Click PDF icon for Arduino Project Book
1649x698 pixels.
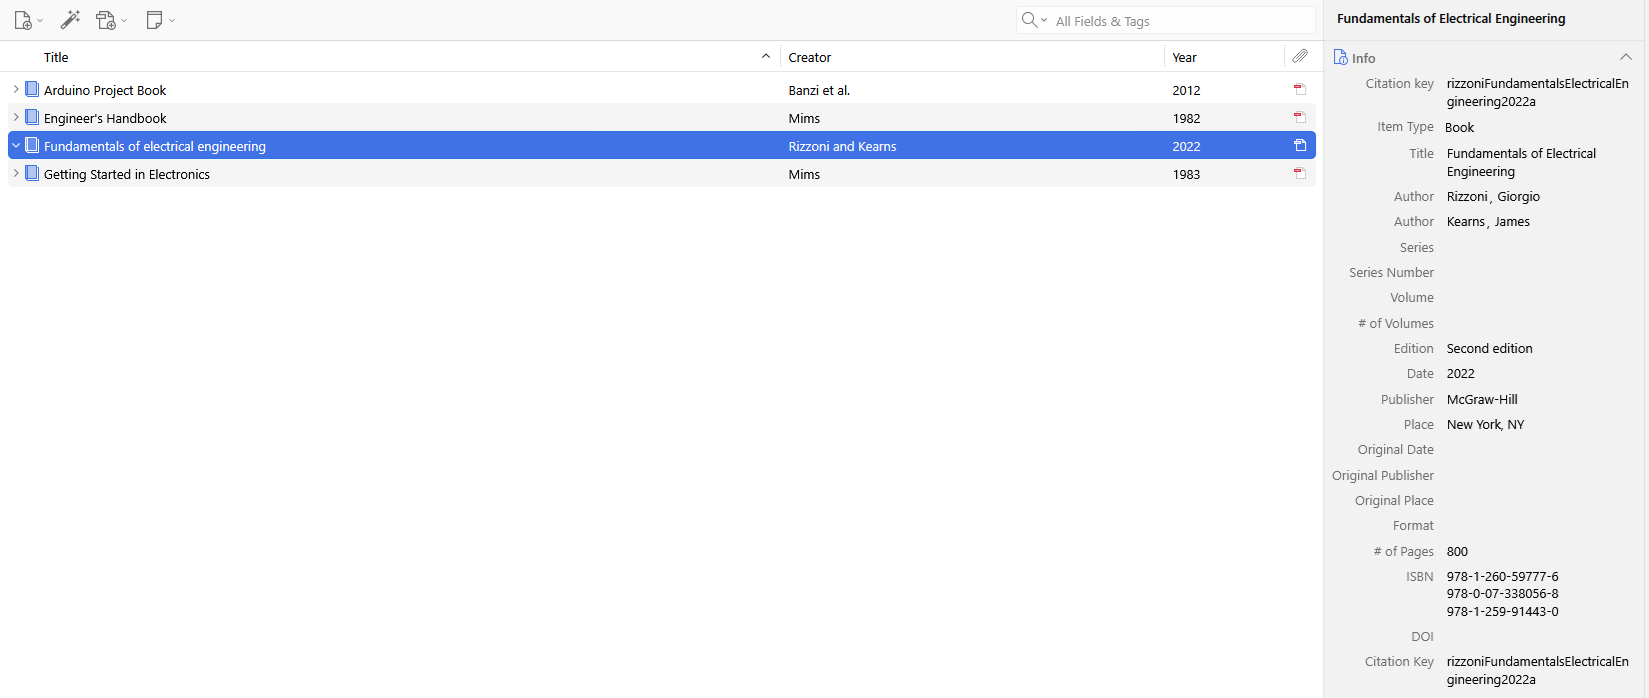(1300, 90)
